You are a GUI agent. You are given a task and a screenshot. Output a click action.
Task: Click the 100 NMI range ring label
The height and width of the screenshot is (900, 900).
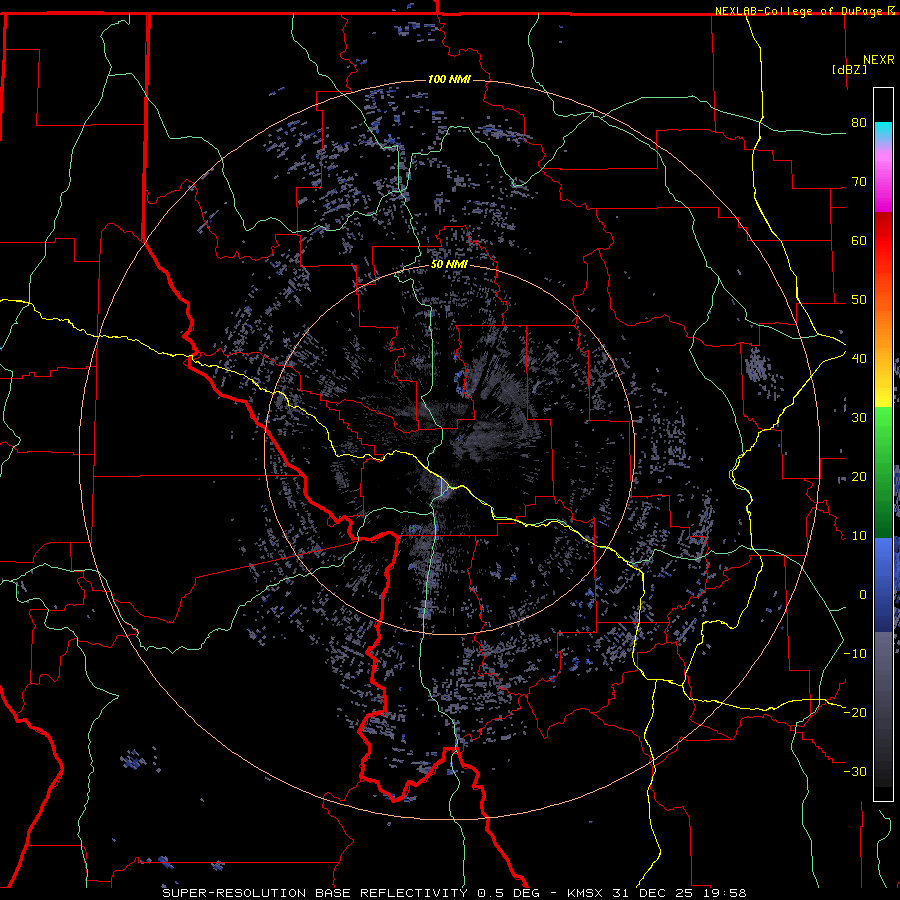(x=449, y=79)
